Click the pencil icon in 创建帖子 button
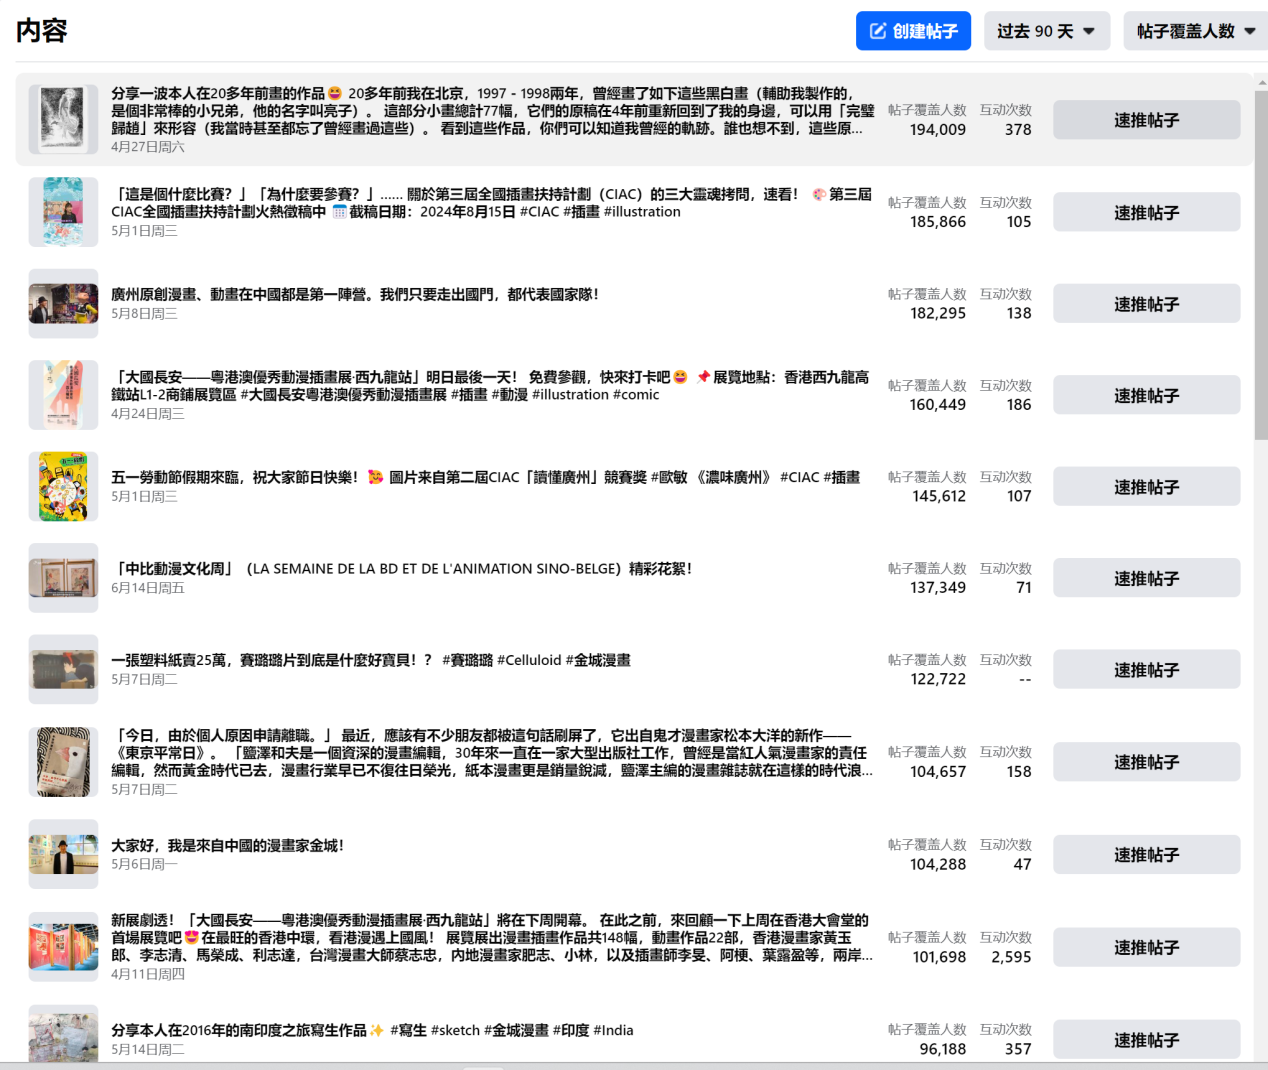This screenshot has width=1268, height=1070. point(878,31)
